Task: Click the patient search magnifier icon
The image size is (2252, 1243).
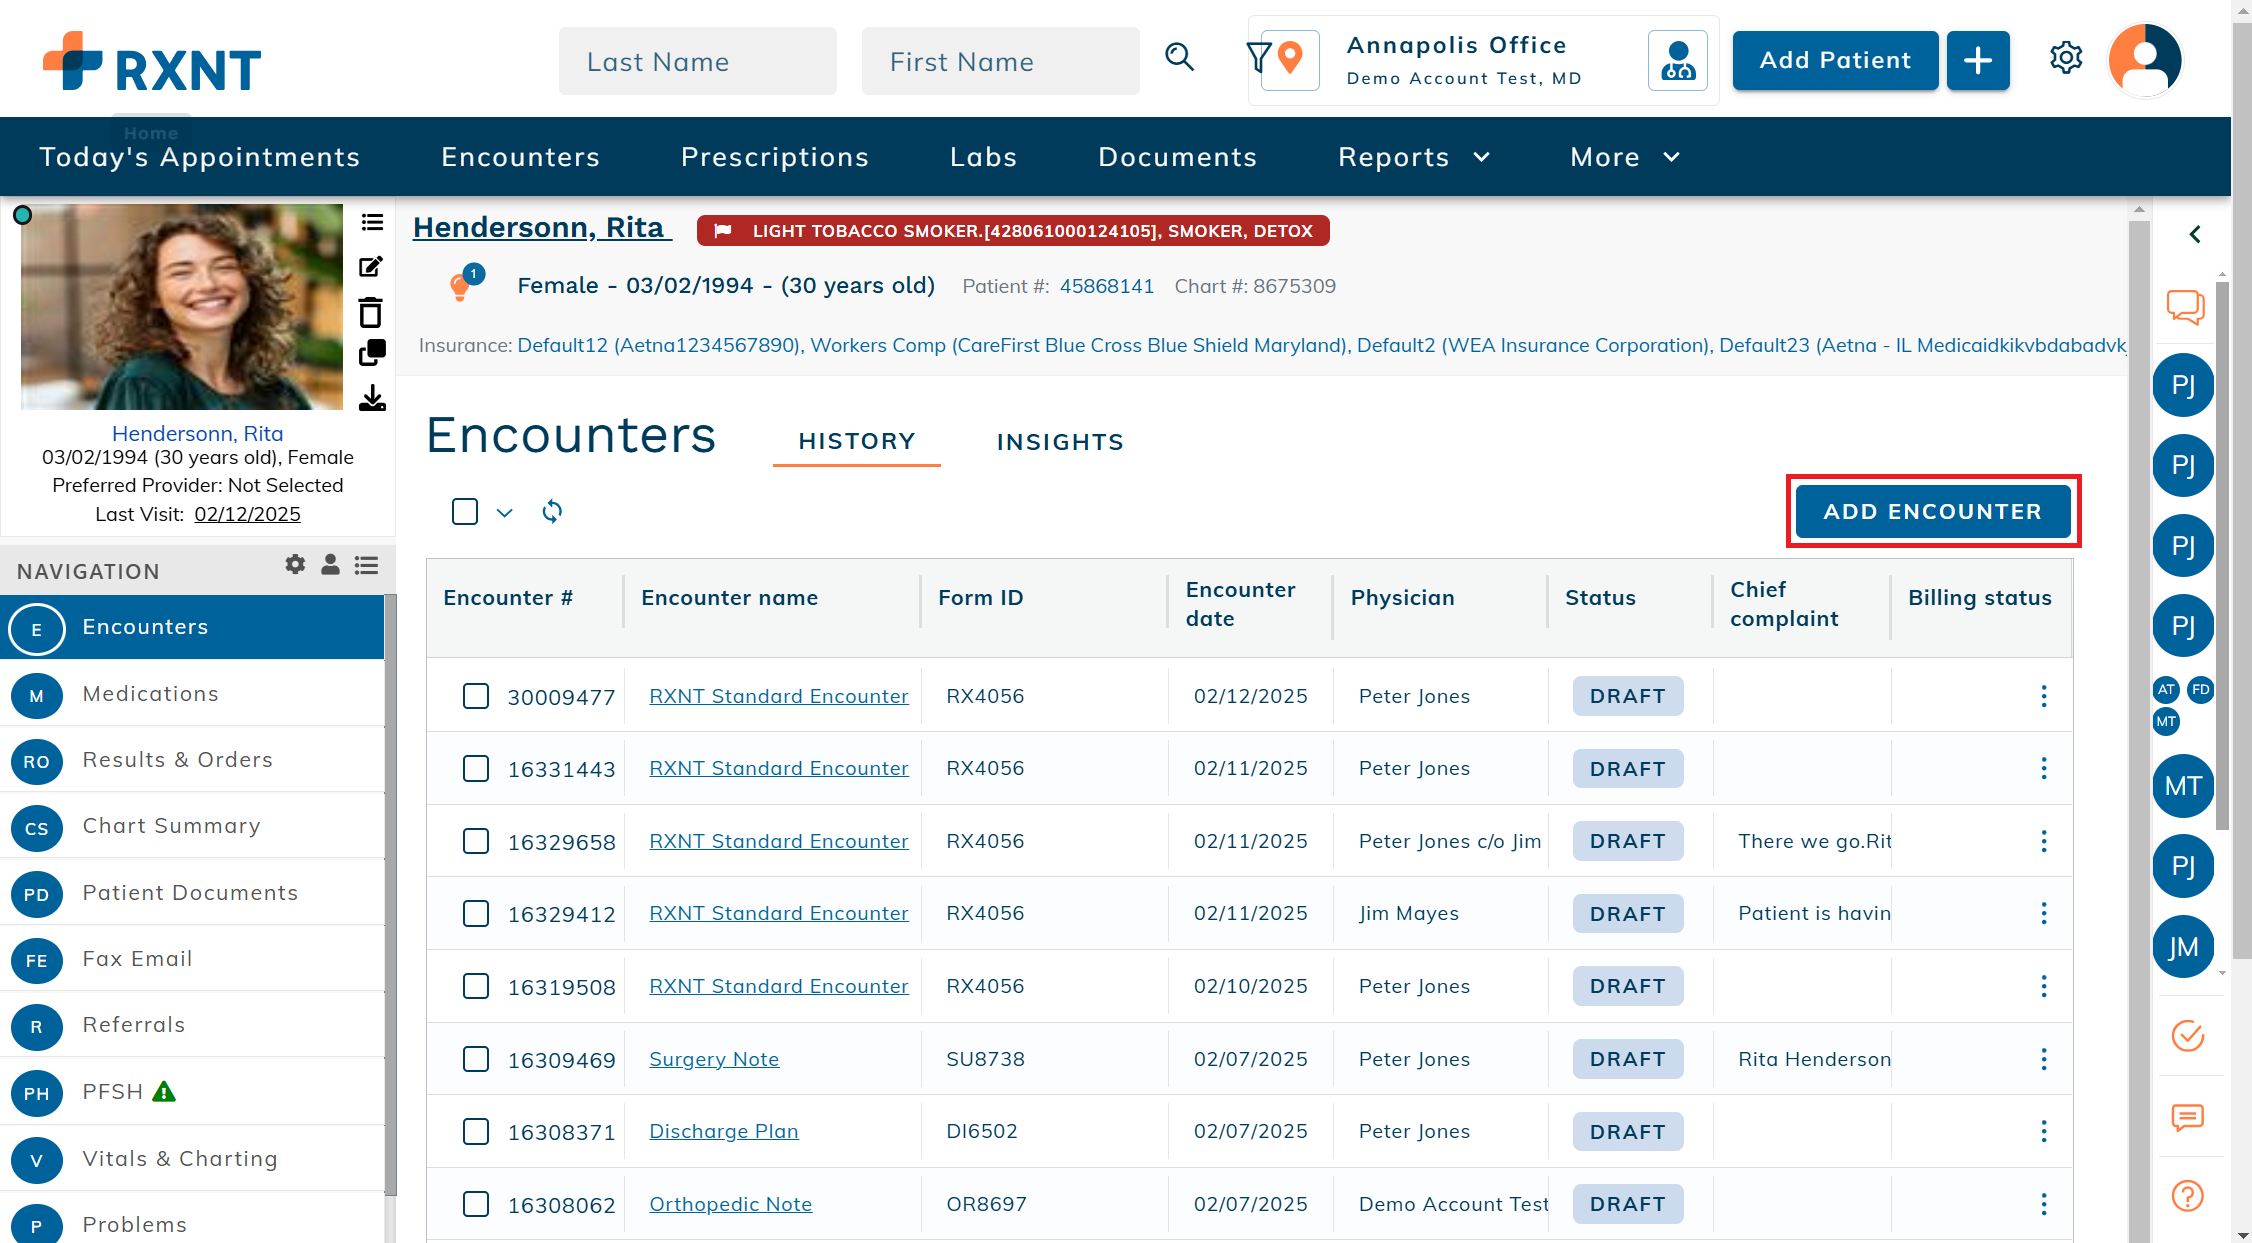Action: point(1180,57)
